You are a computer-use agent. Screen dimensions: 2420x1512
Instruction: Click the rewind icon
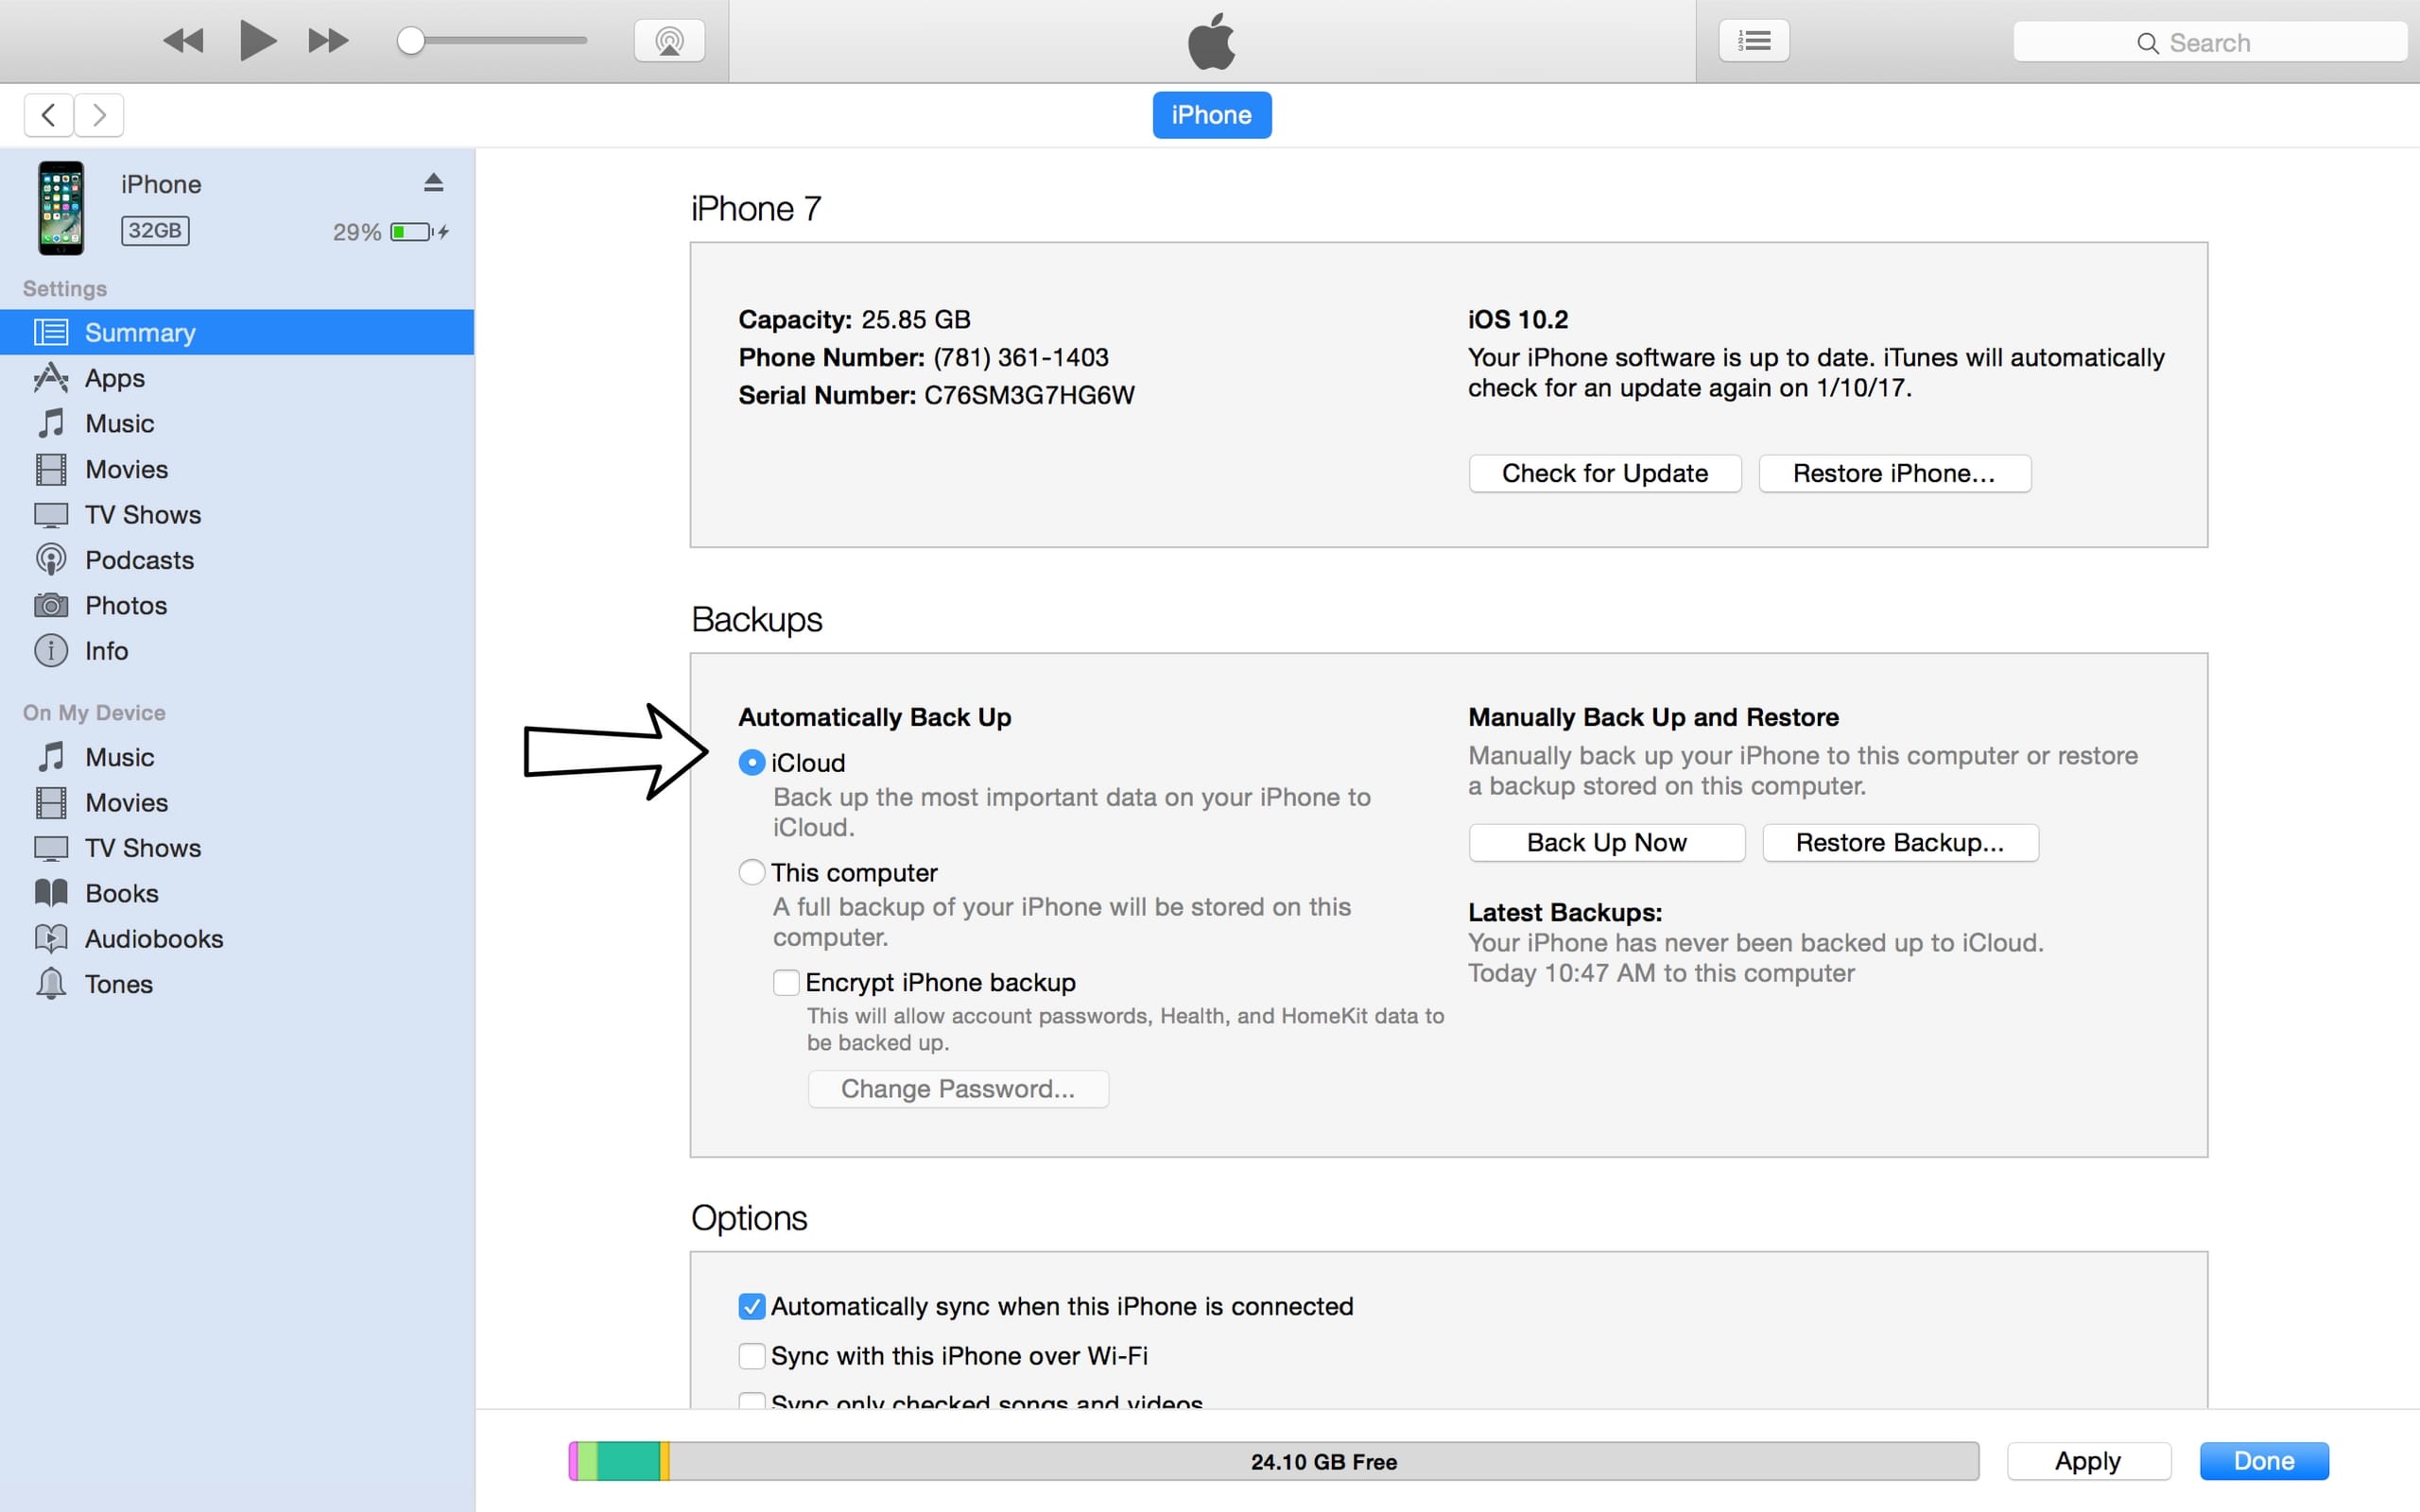[x=183, y=41]
